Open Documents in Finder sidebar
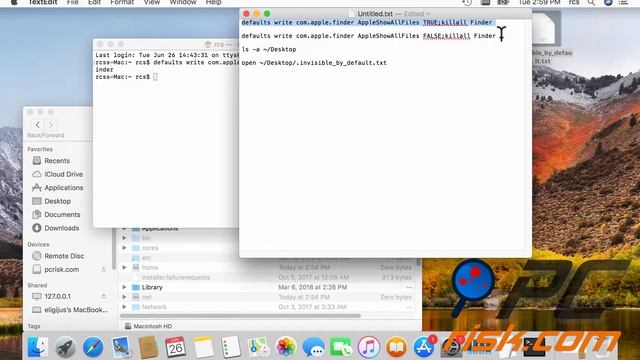Viewport: 640px width, 360px height. pyautogui.click(x=62, y=215)
